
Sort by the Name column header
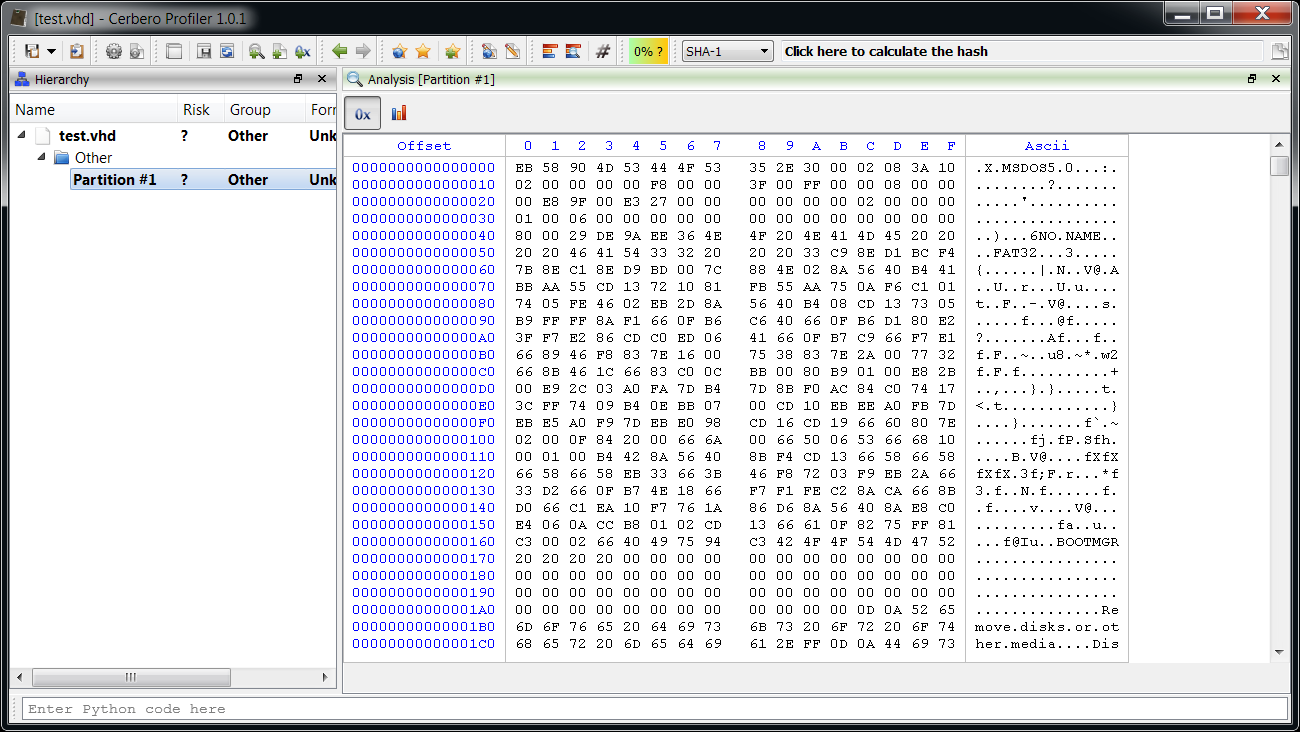[94, 110]
